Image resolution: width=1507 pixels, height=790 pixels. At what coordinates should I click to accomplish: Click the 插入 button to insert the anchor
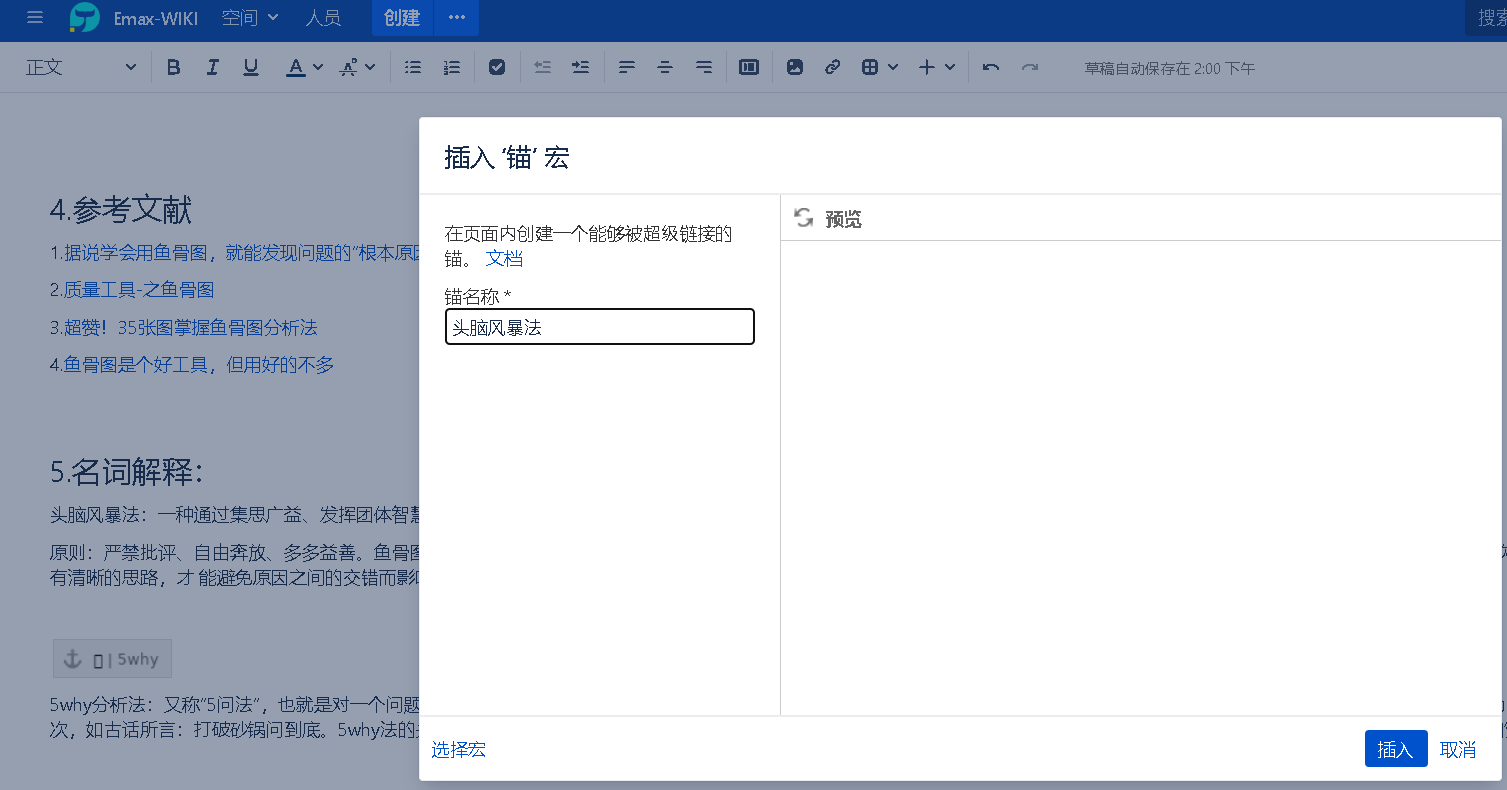tap(1396, 748)
